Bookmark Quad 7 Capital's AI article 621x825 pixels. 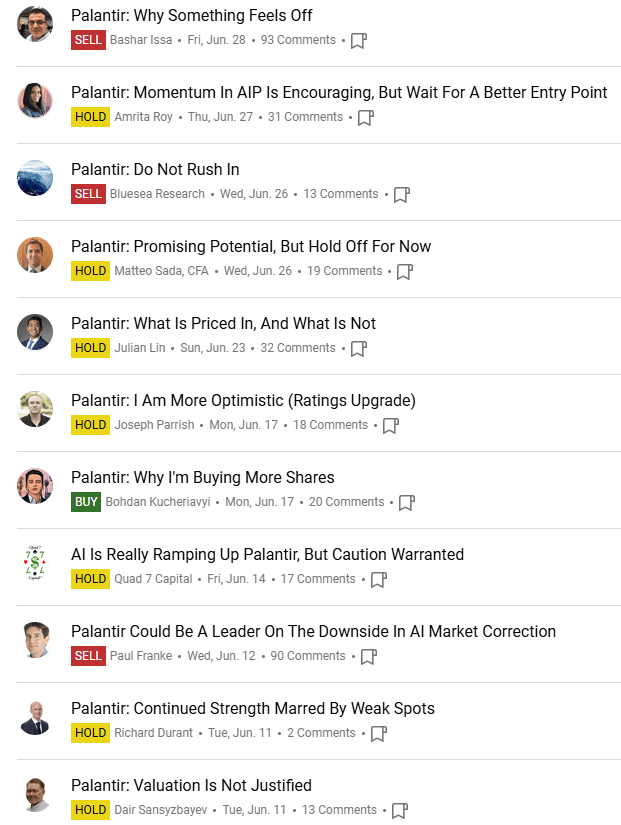[x=378, y=580]
